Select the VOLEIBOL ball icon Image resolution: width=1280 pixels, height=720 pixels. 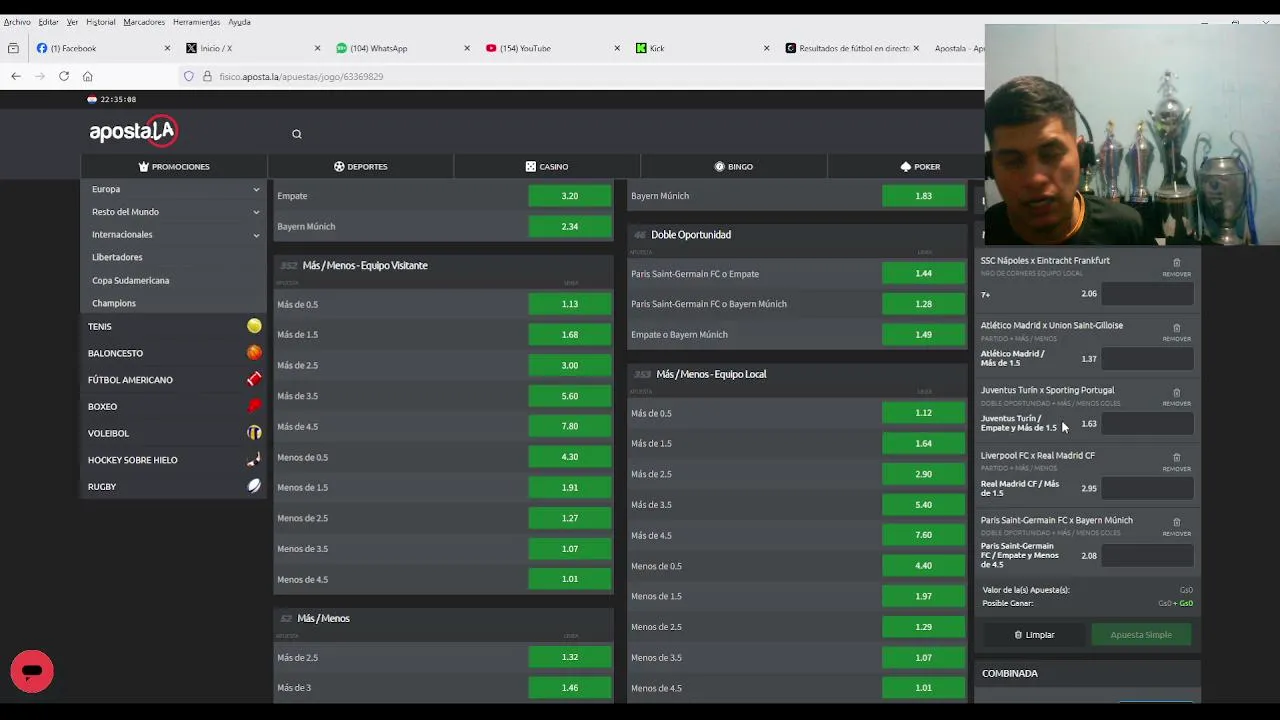[254, 433]
